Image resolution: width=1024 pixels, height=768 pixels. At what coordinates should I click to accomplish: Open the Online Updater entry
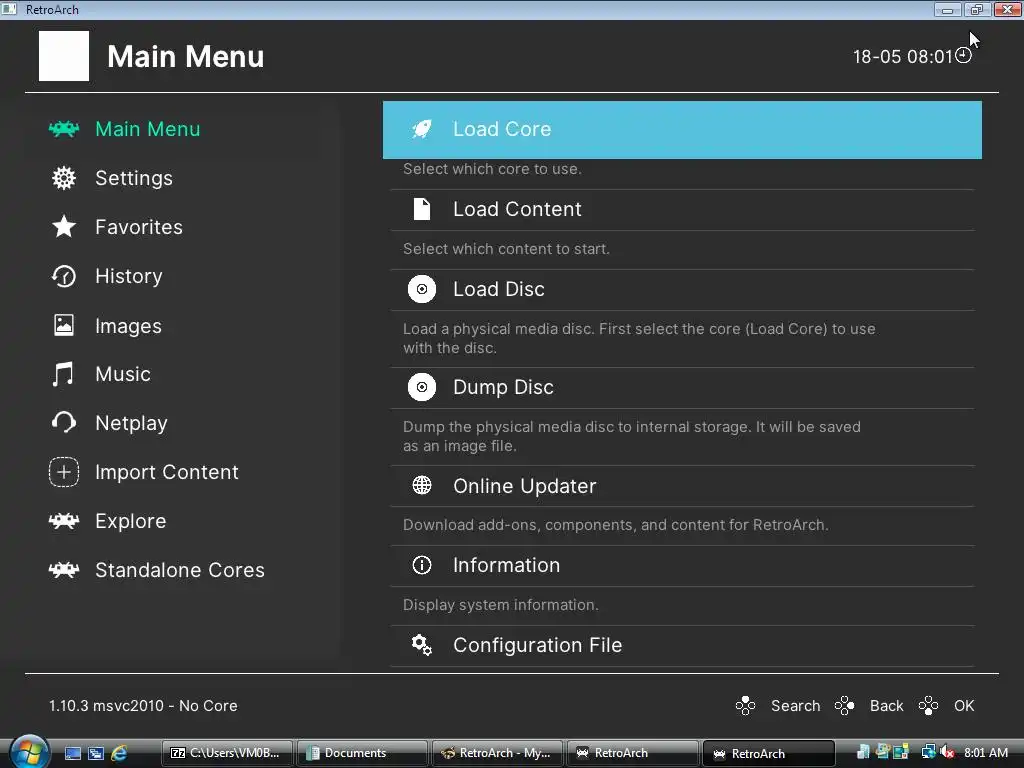[682, 485]
